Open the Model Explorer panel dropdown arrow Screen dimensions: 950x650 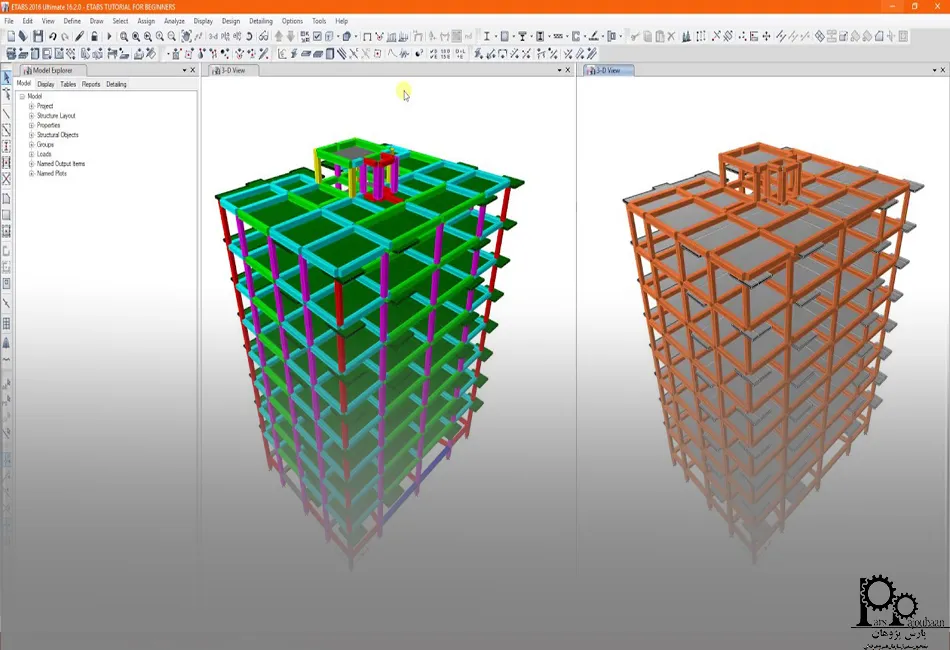[185, 71]
